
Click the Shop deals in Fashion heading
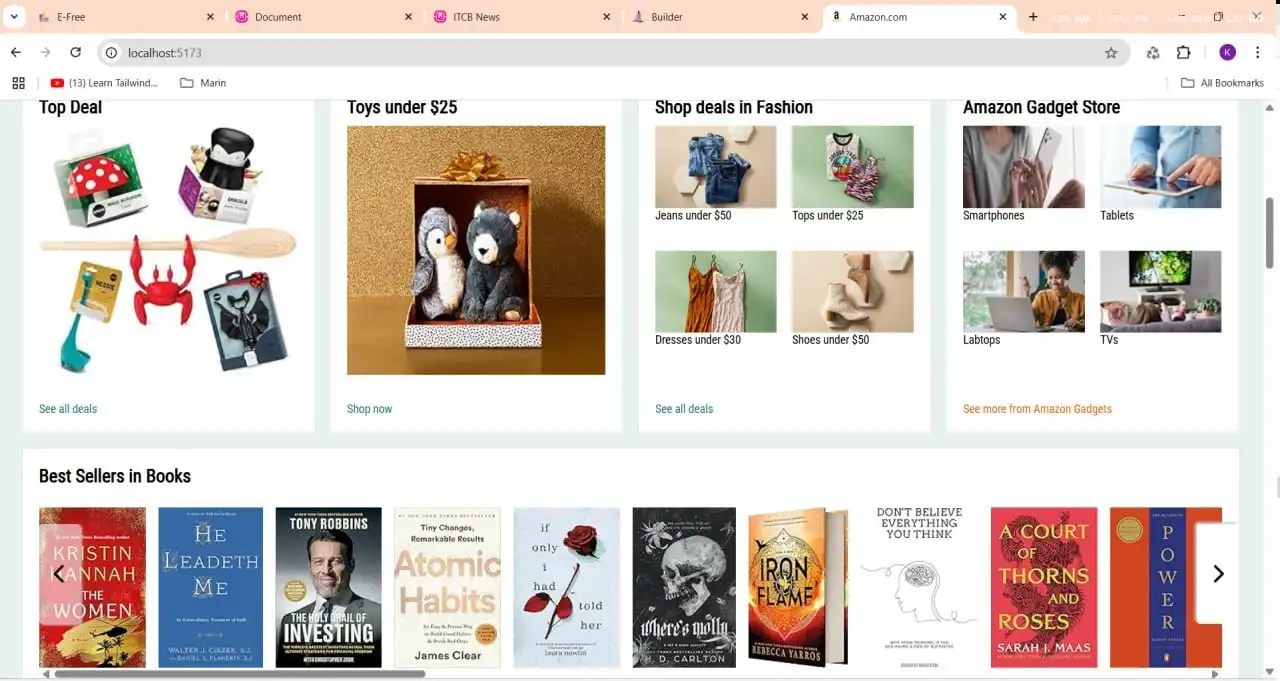point(734,107)
